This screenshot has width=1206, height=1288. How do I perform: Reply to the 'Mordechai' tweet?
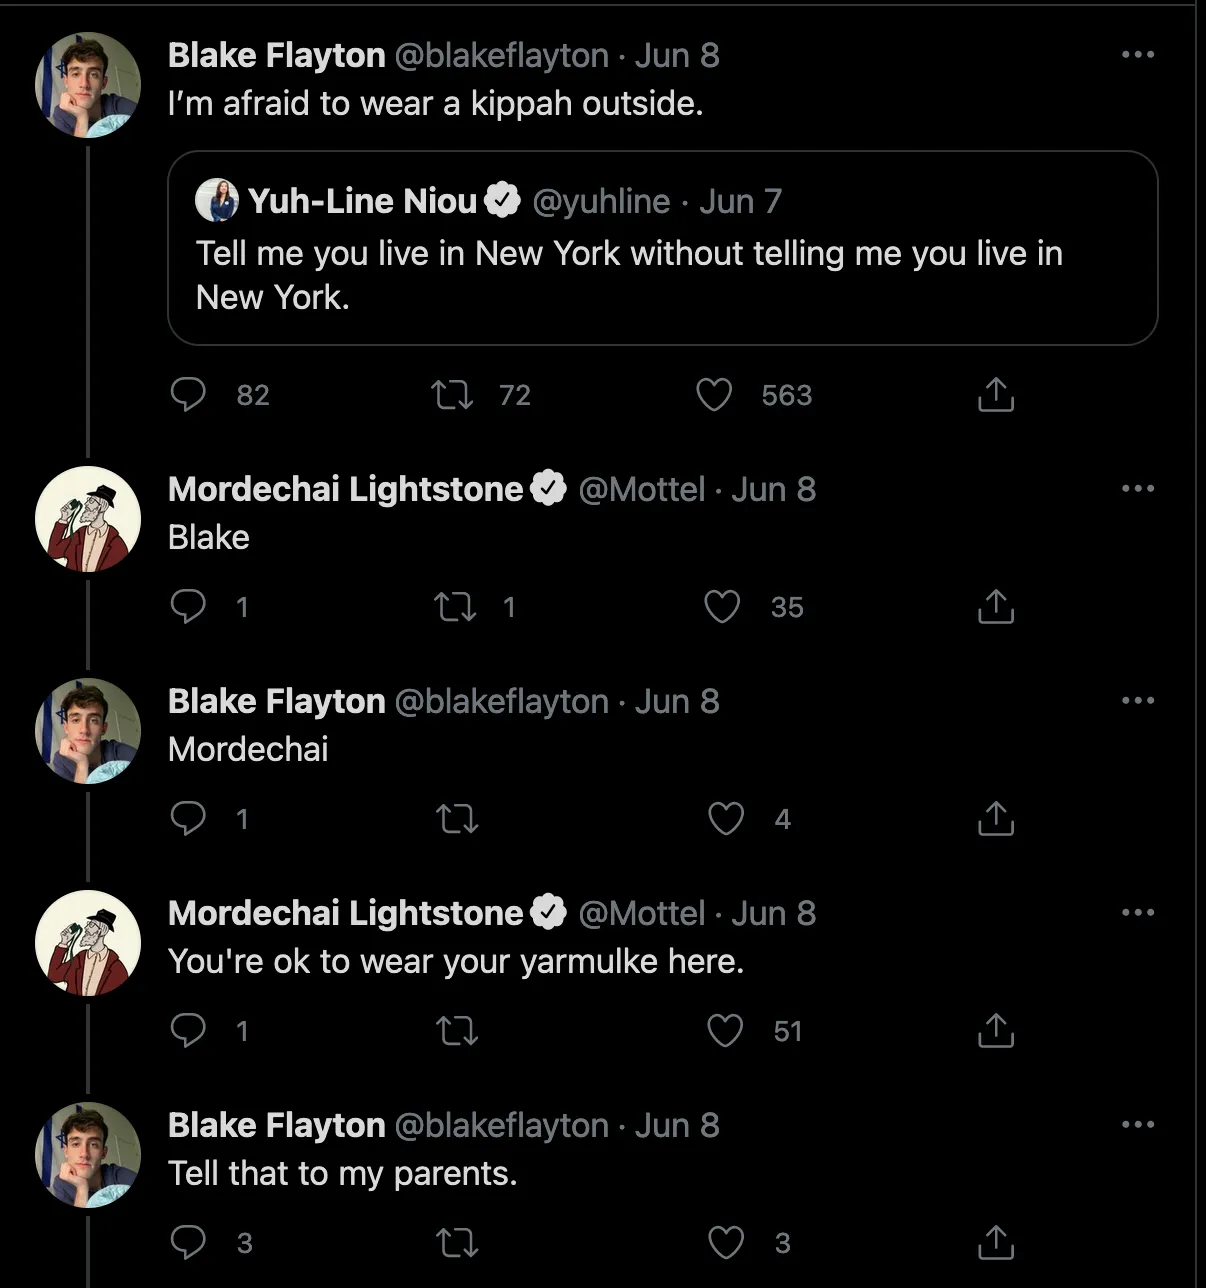click(x=188, y=819)
